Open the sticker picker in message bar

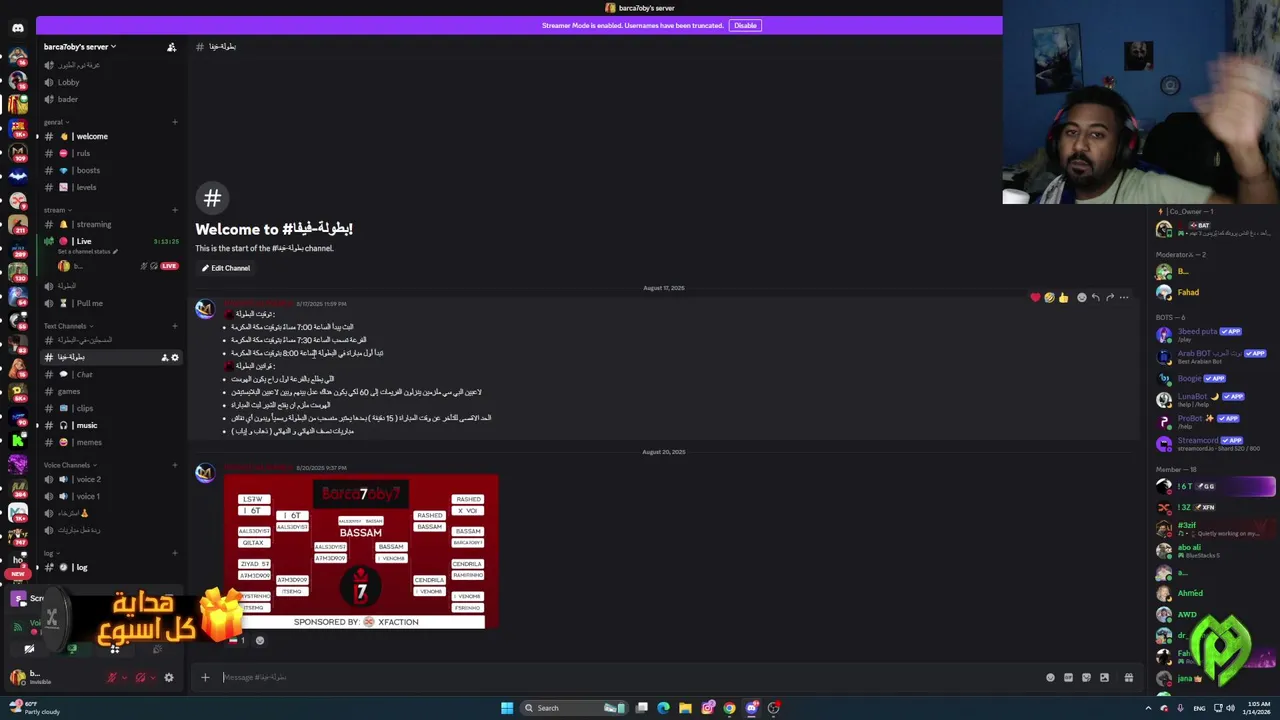tap(1086, 677)
